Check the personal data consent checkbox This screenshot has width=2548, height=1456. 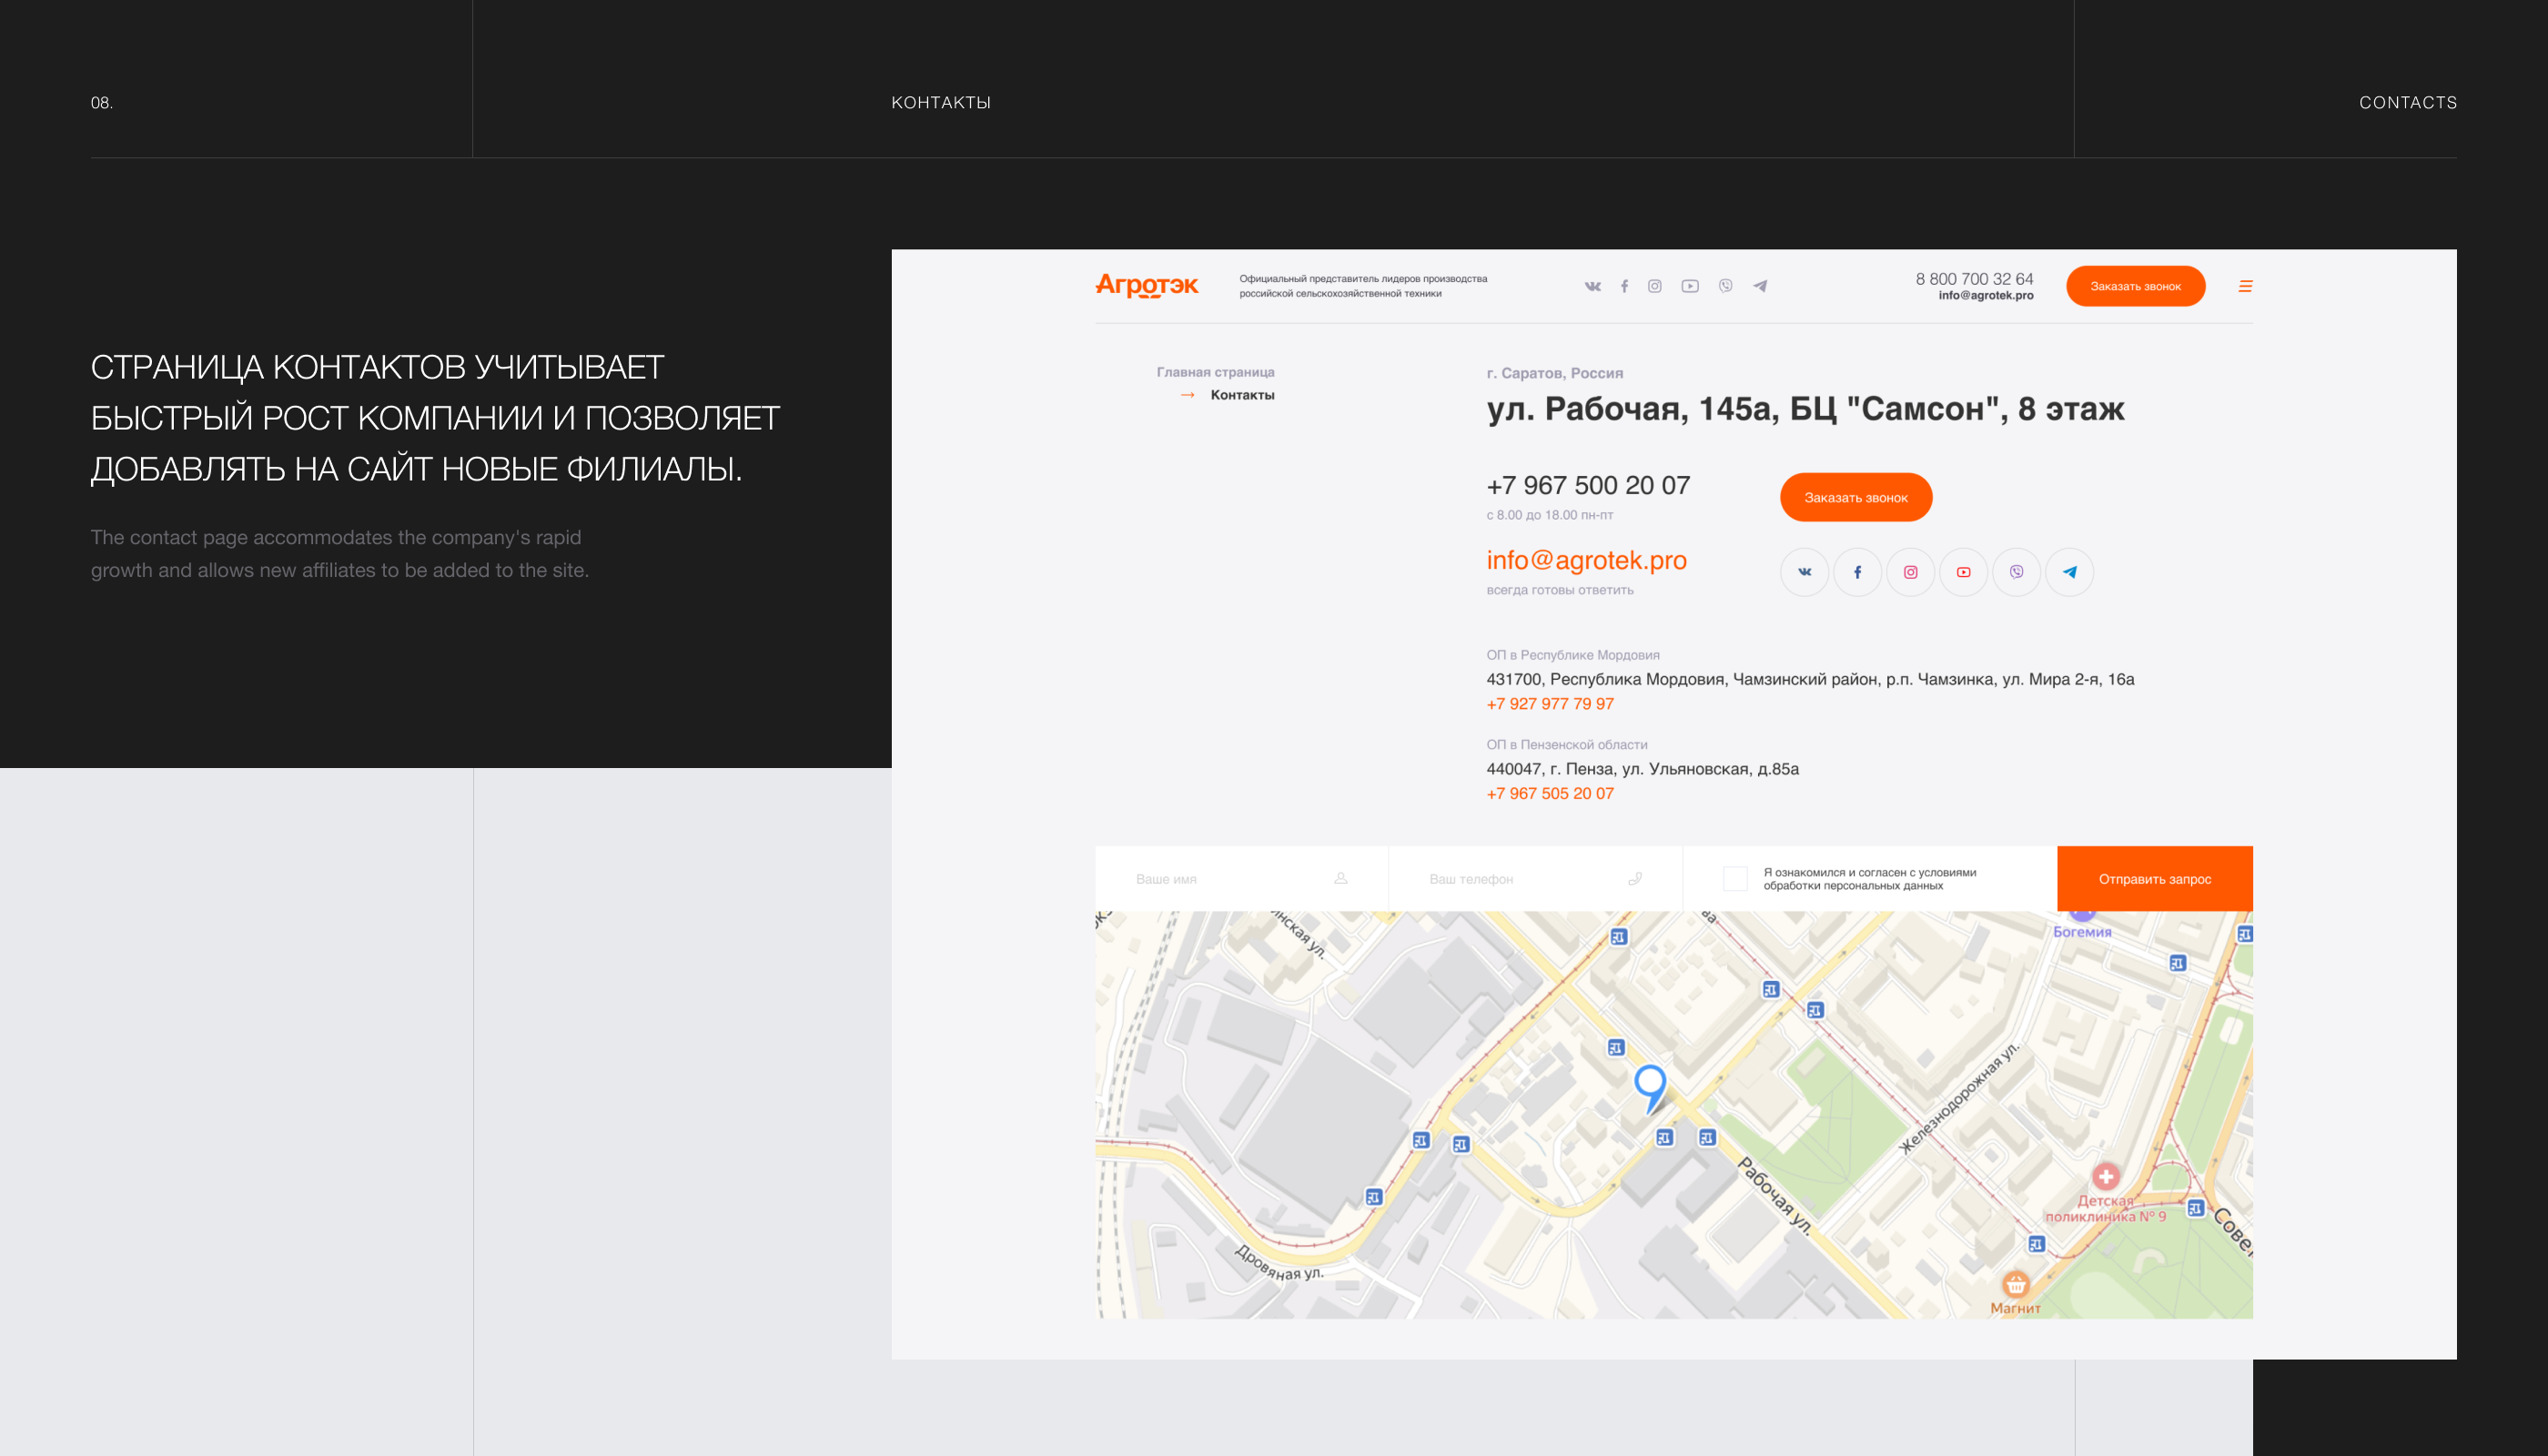point(1735,879)
